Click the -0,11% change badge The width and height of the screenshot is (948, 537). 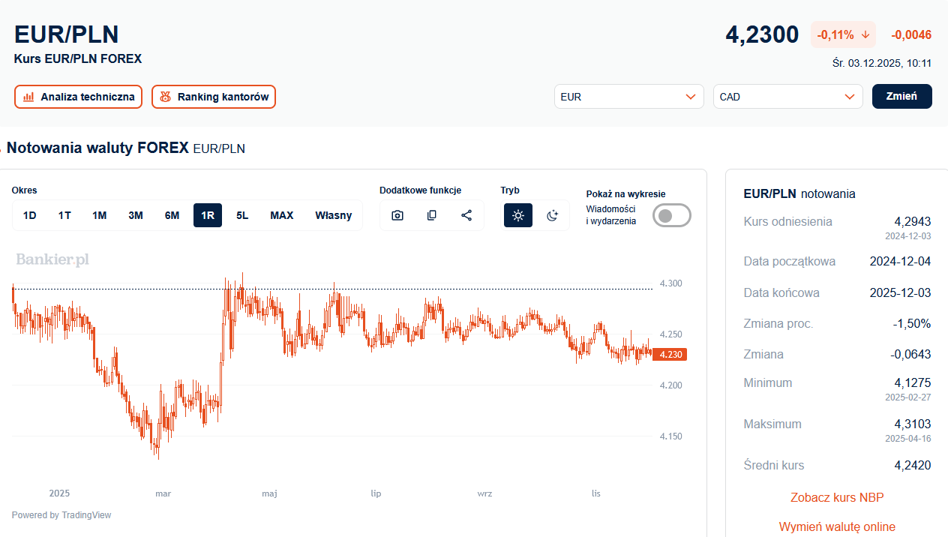(x=843, y=34)
